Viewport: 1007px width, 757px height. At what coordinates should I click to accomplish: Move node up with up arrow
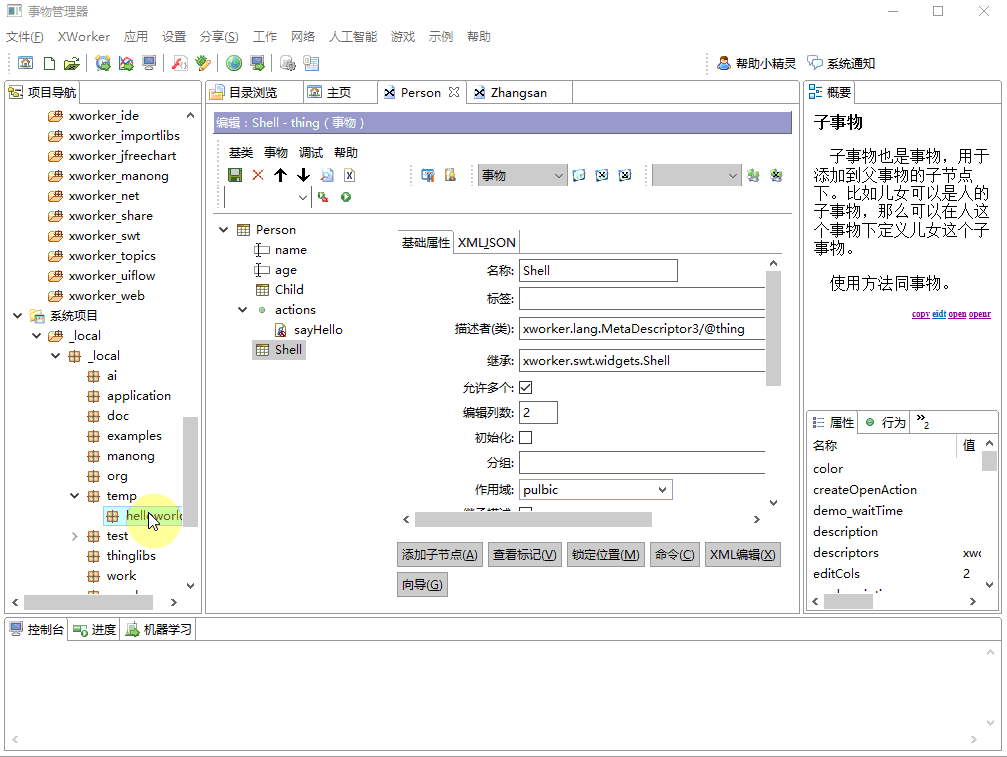click(281, 175)
